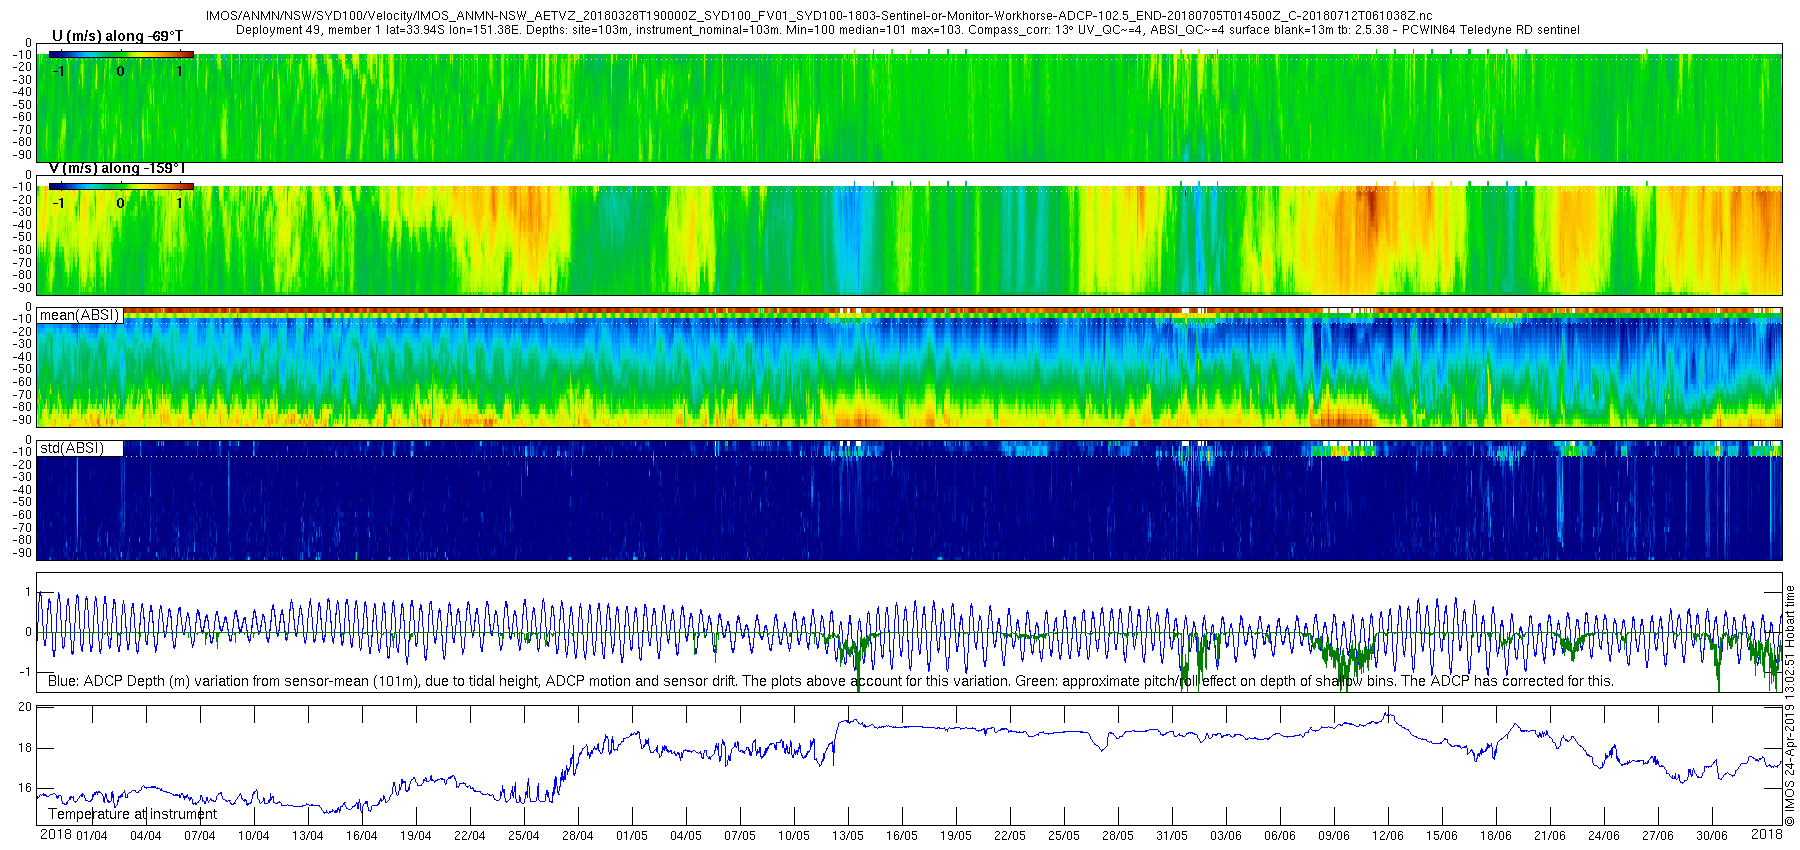Click the V velocity color scale bar

pyautogui.click(x=121, y=186)
